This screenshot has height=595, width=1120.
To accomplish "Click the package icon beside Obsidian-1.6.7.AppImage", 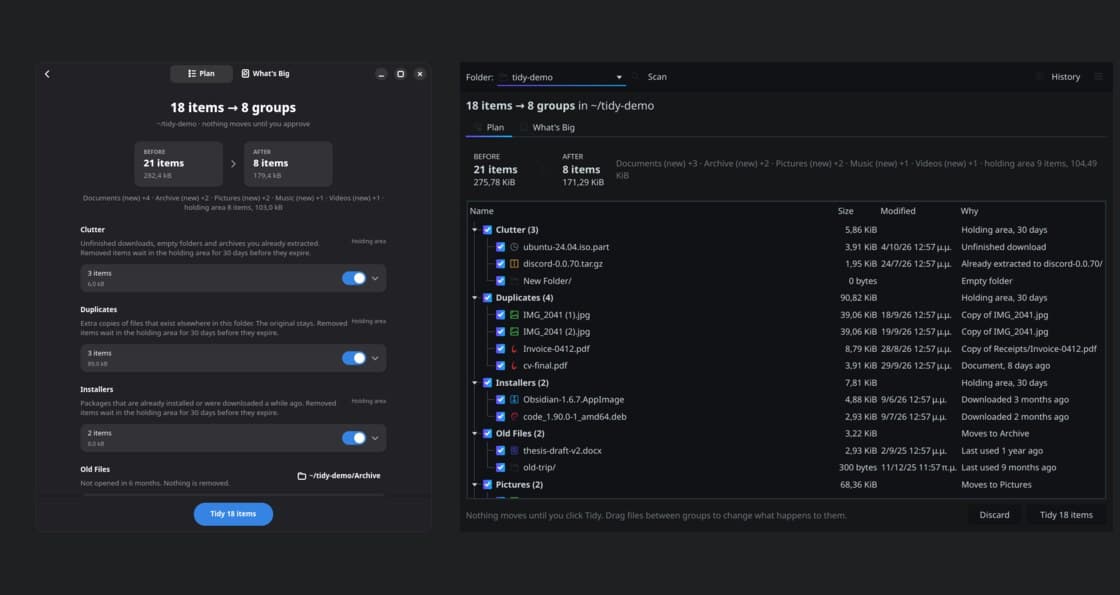I will click(x=514, y=399).
